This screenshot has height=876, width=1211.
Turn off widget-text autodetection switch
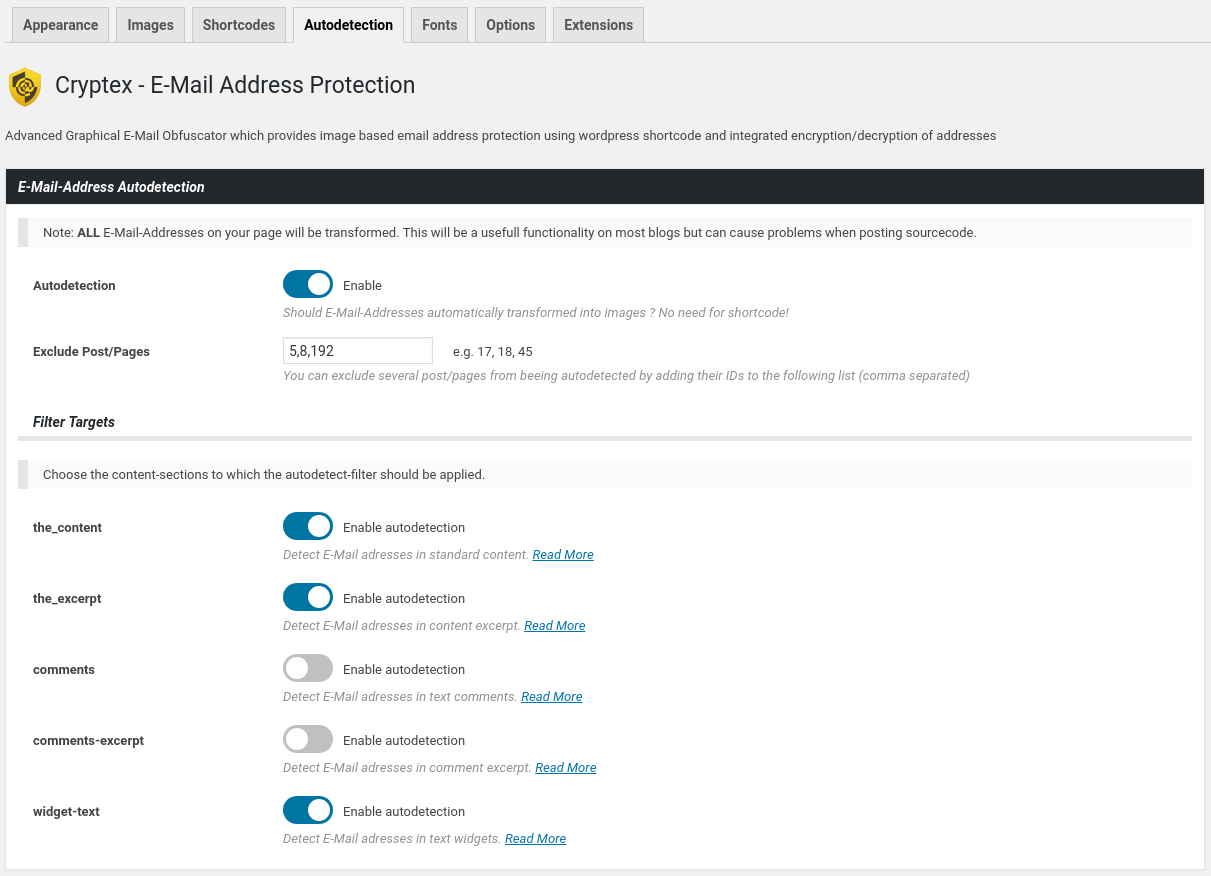(x=308, y=810)
